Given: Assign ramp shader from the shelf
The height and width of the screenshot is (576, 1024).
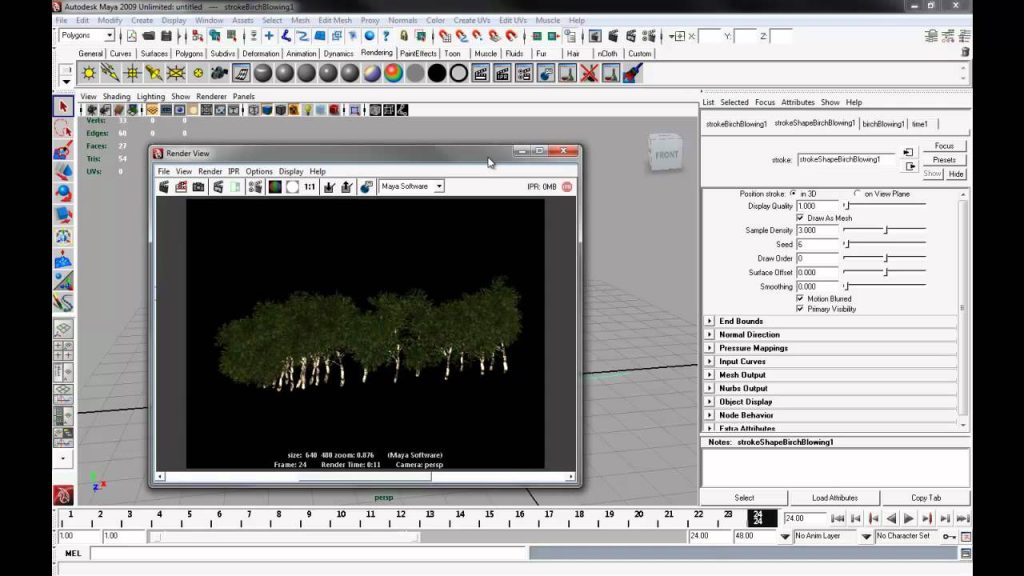Looking at the screenshot, I should tap(393, 73).
